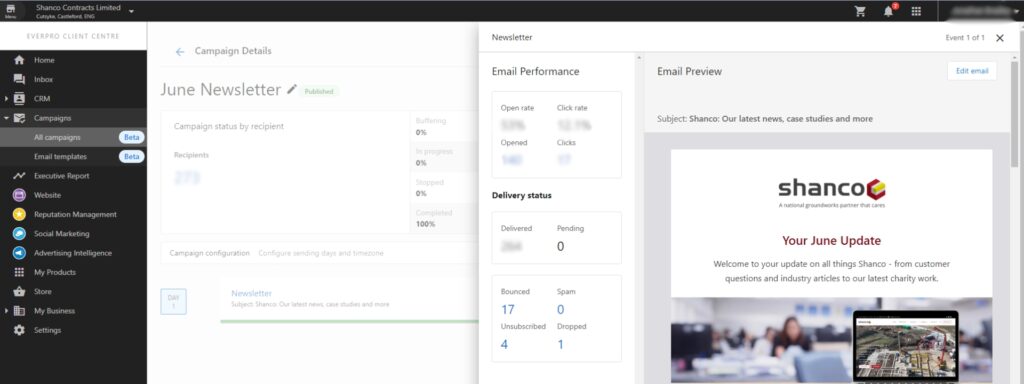
Task: Open the Shanco Contracts Limited account dropdown
Action: (131, 11)
